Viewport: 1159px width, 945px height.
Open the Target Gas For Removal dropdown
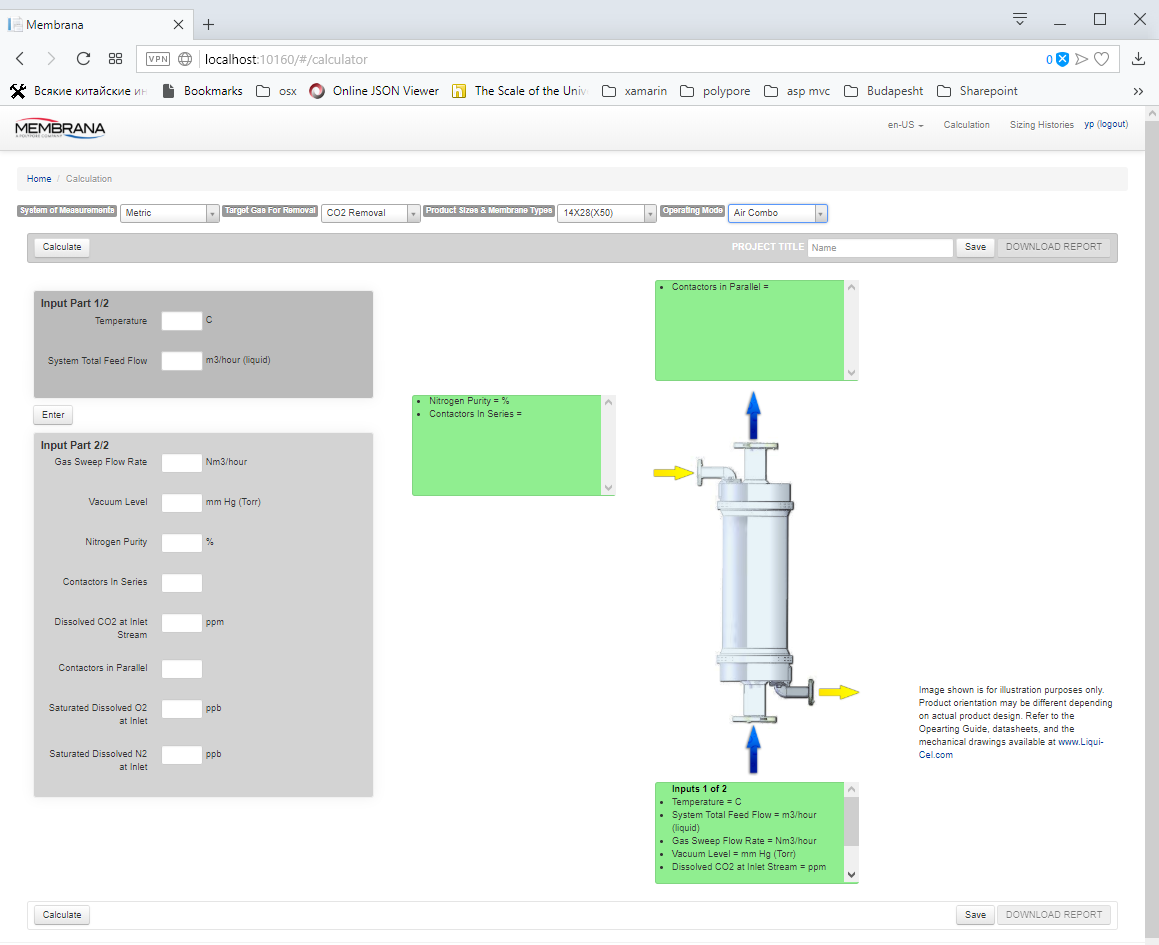point(371,213)
